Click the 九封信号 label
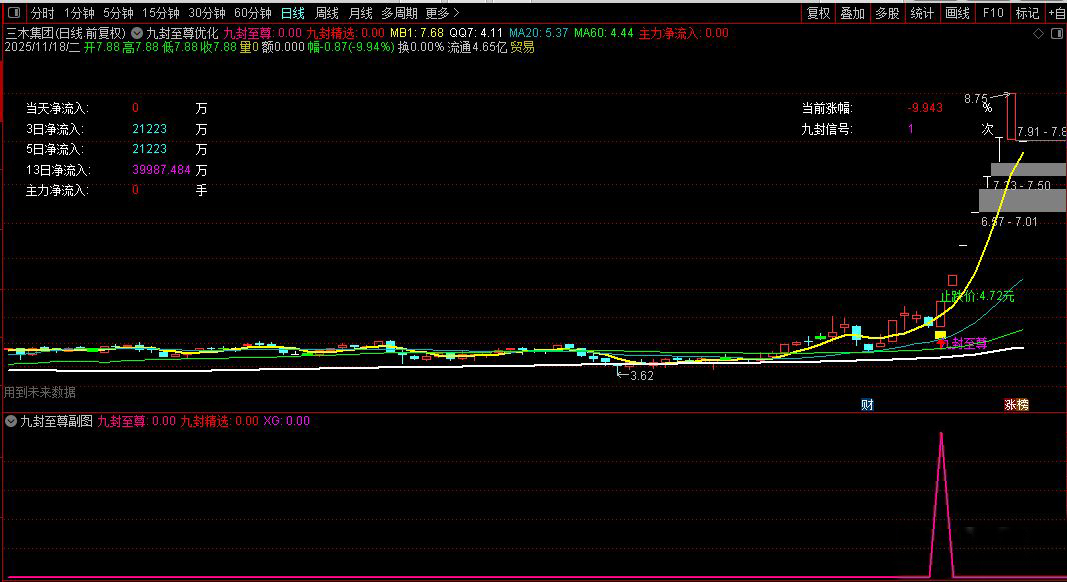The width and height of the screenshot is (1067, 582). (x=827, y=129)
